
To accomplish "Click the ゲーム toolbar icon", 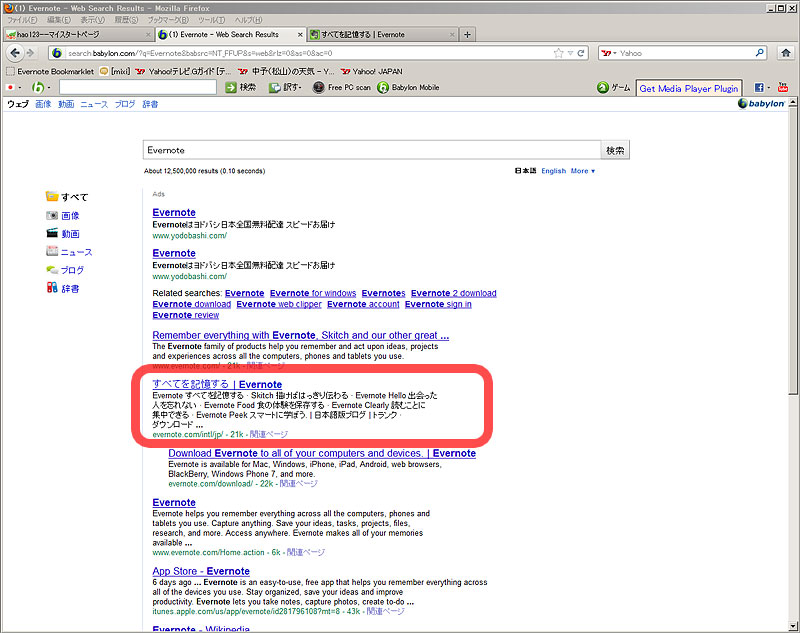I will 603,88.
